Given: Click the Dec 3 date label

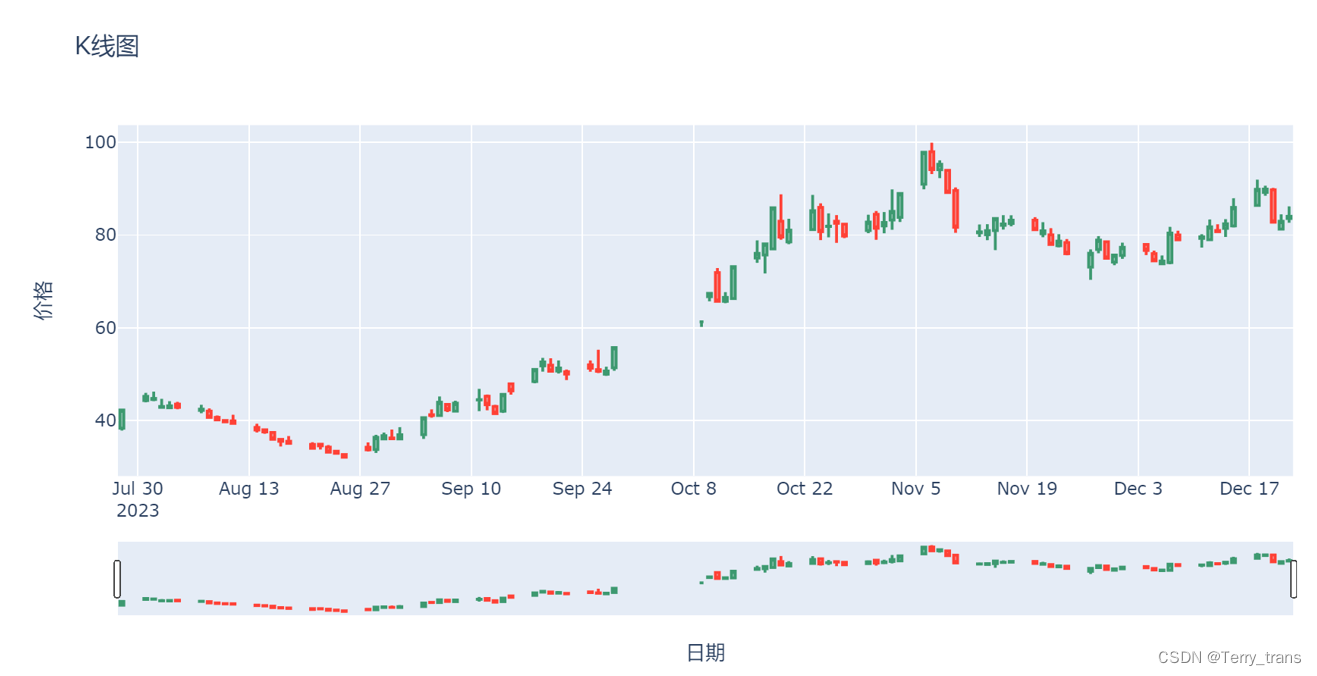Looking at the screenshot, I should tap(1138, 489).
